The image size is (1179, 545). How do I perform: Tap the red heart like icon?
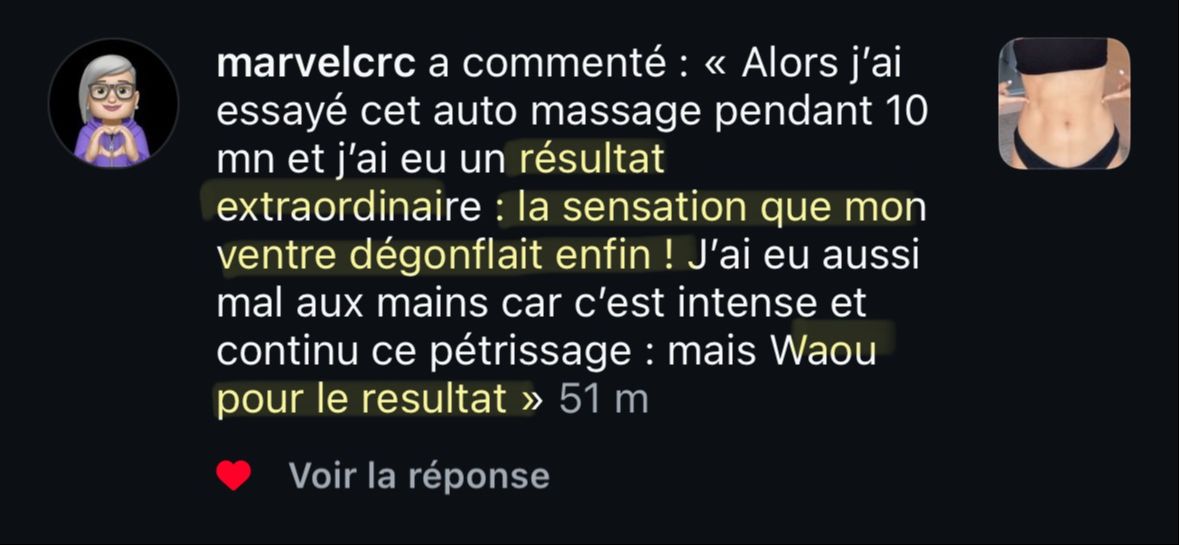[x=233, y=475]
